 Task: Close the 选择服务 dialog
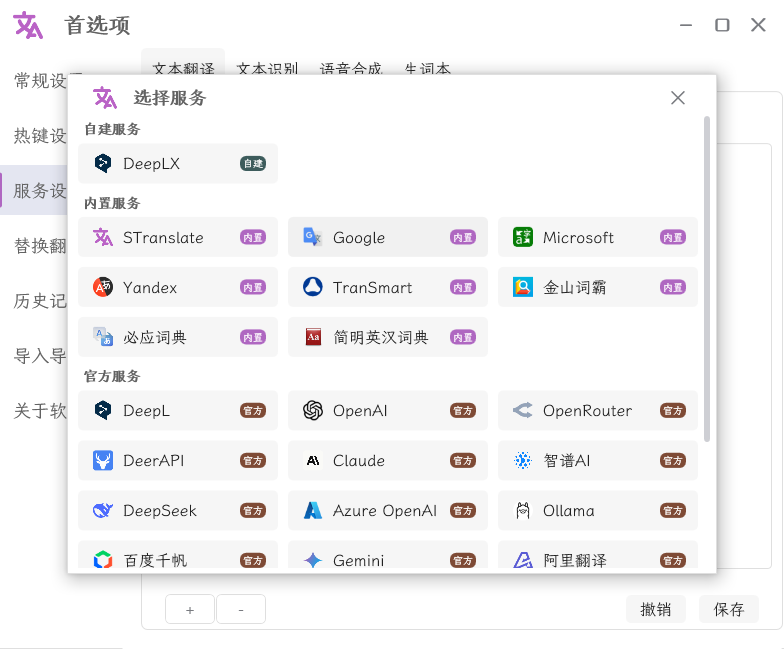coord(678,98)
